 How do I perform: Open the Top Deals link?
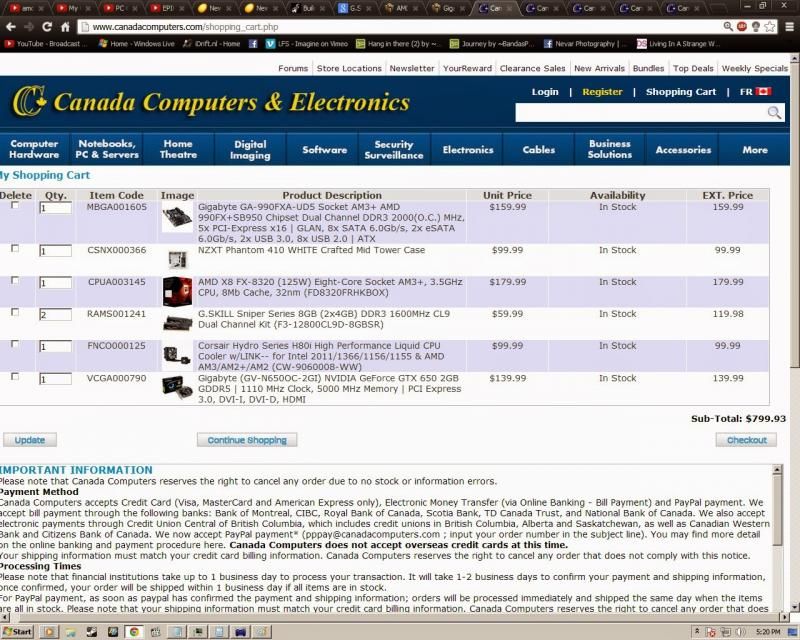[693, 68]
